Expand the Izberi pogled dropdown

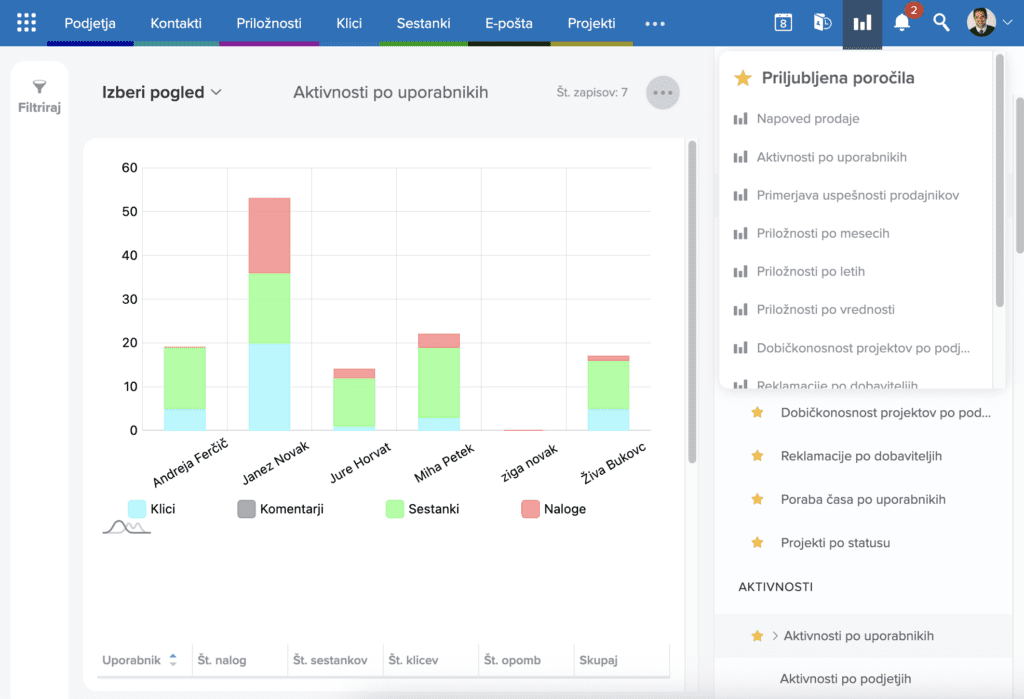162,92
